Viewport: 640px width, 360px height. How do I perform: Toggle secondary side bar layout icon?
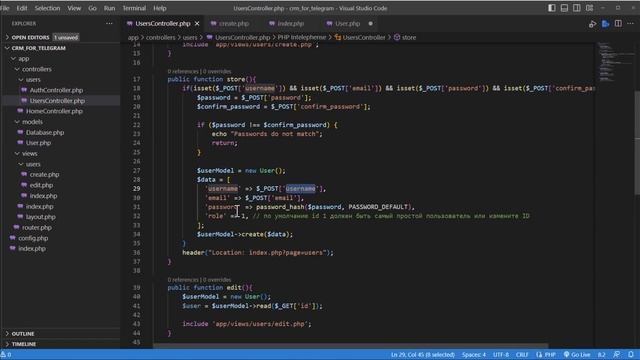click(577, 8)
